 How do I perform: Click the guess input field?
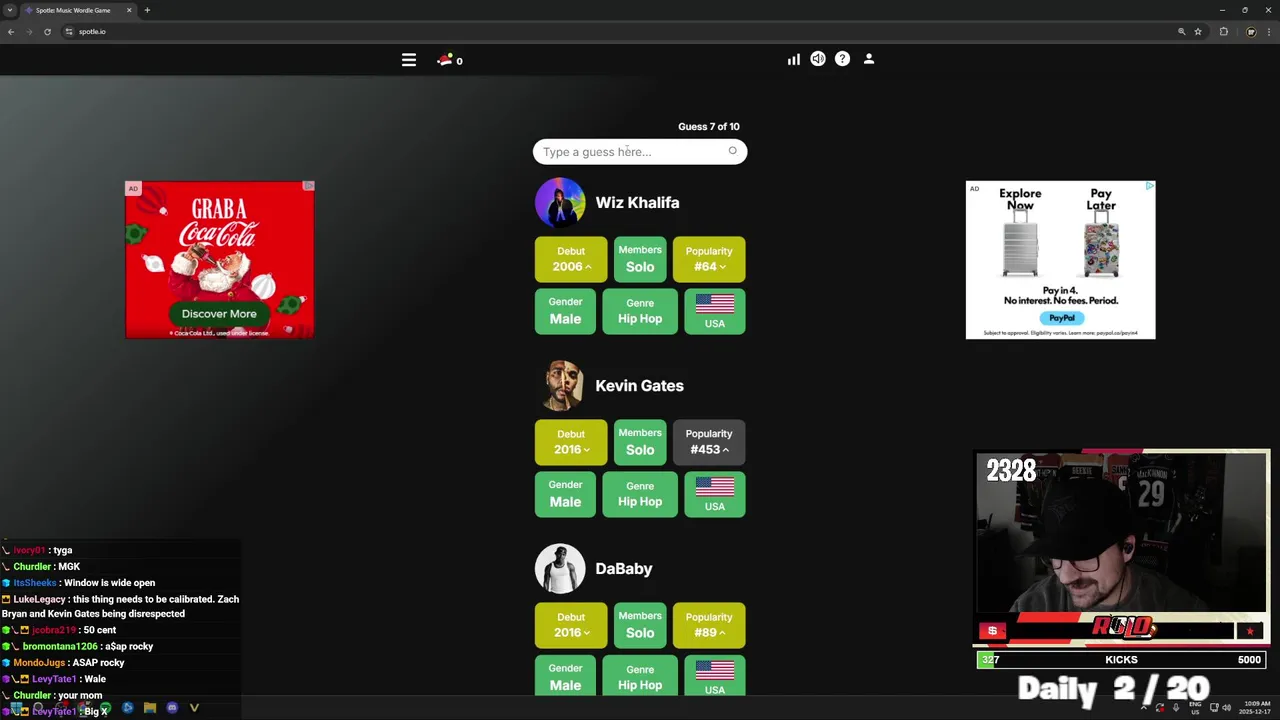(x=640, y=152)
